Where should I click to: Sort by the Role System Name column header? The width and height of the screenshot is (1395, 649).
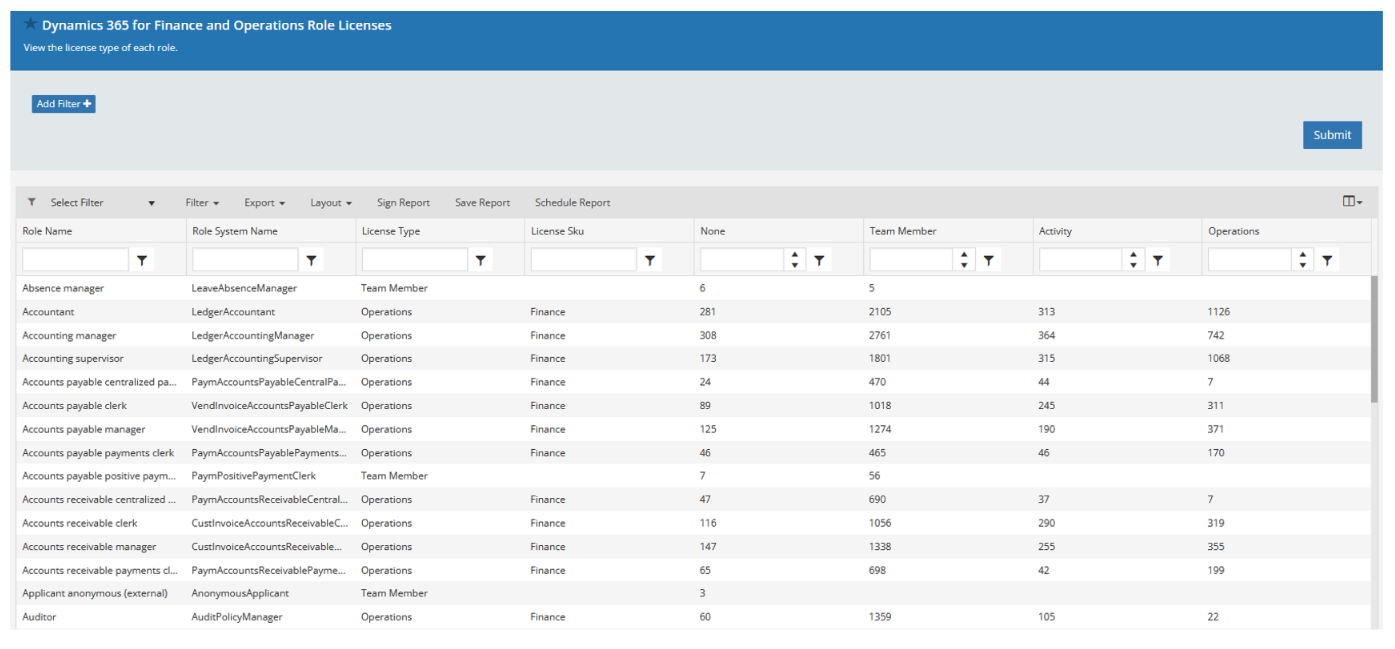click(234, 231)
